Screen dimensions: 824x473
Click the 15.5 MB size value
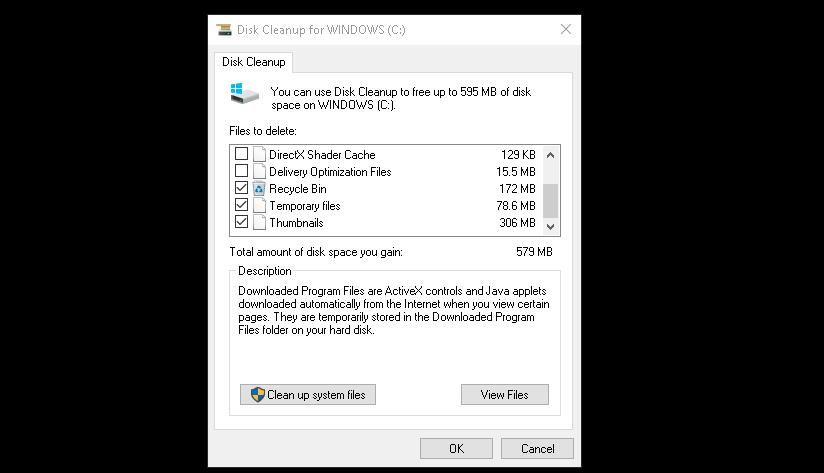click(x=516, y=172)
